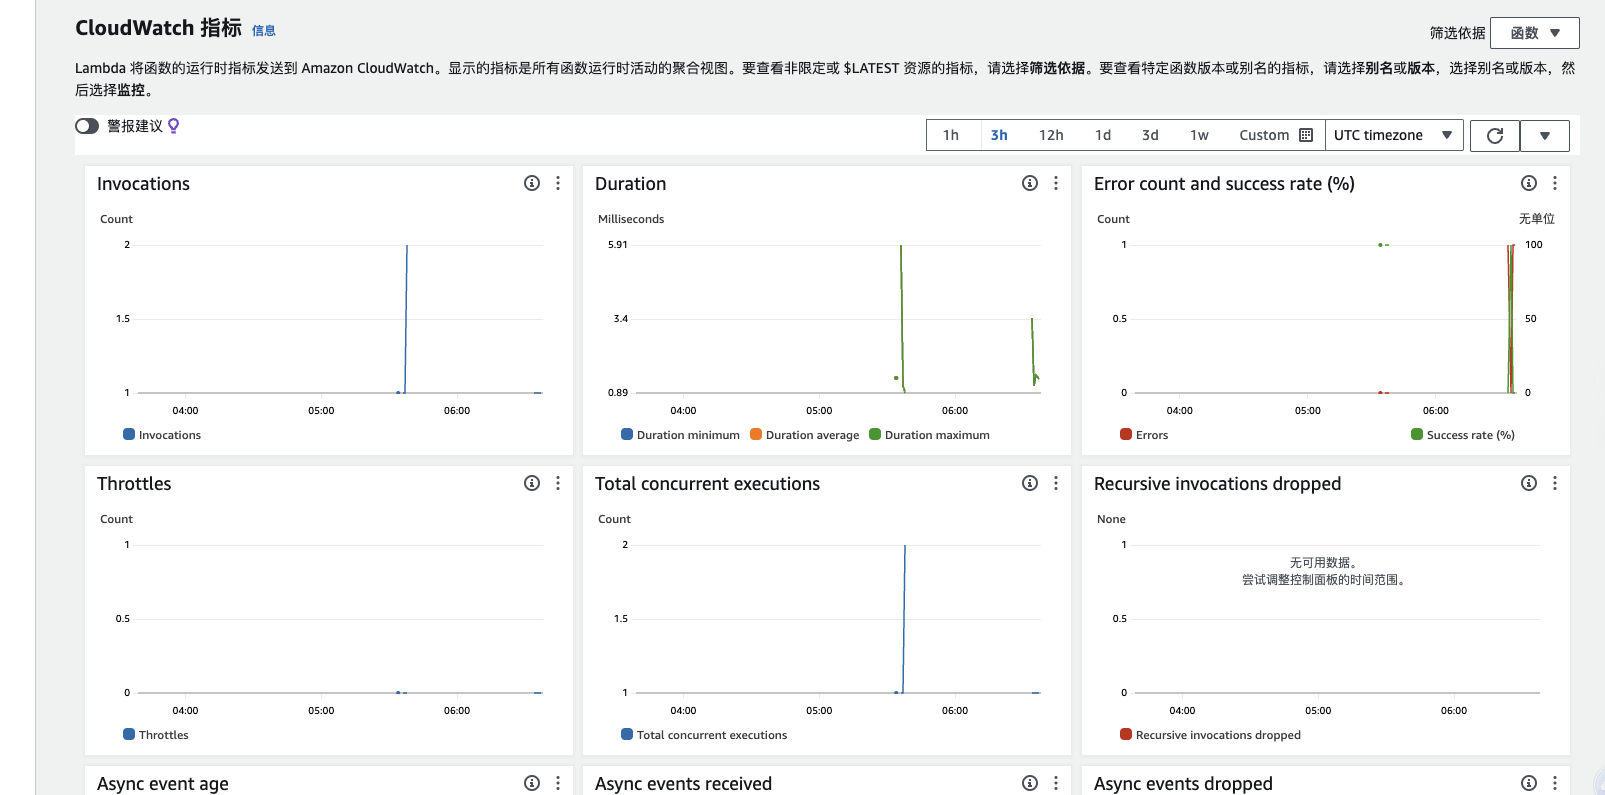Open the 函数 filter dropdown
Image resolution: width=1605 pixels, height=795 pixels.
point(1535,33)
